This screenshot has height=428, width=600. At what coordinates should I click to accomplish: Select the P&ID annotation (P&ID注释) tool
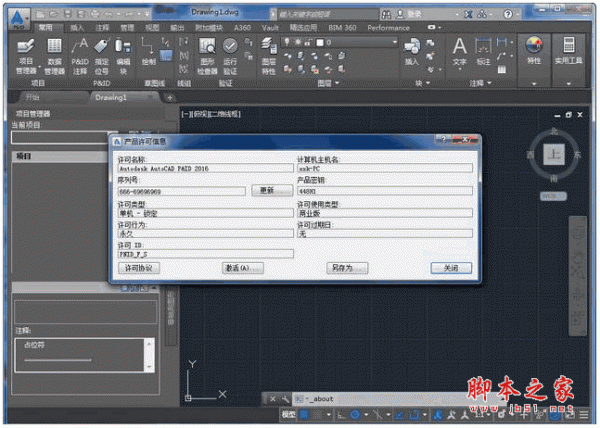80,56
